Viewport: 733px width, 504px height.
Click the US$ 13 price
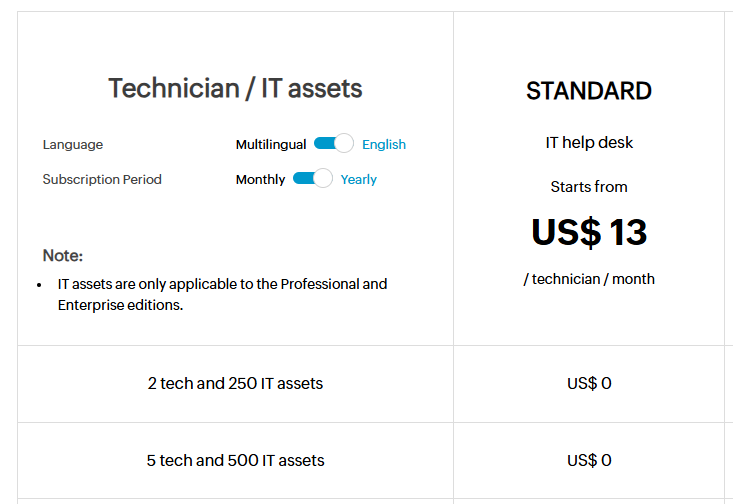589,232
